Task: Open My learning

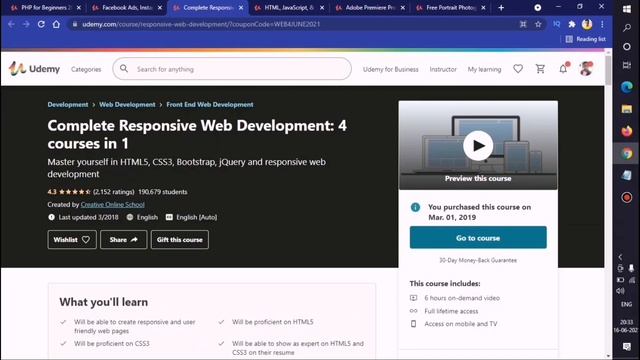Action: click(484, 69)
